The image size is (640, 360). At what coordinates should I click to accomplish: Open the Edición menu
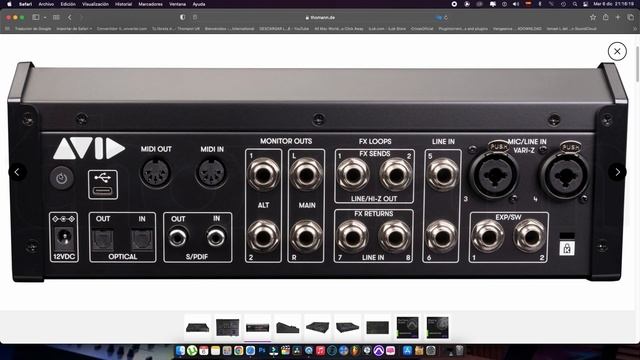coord(68,4)
